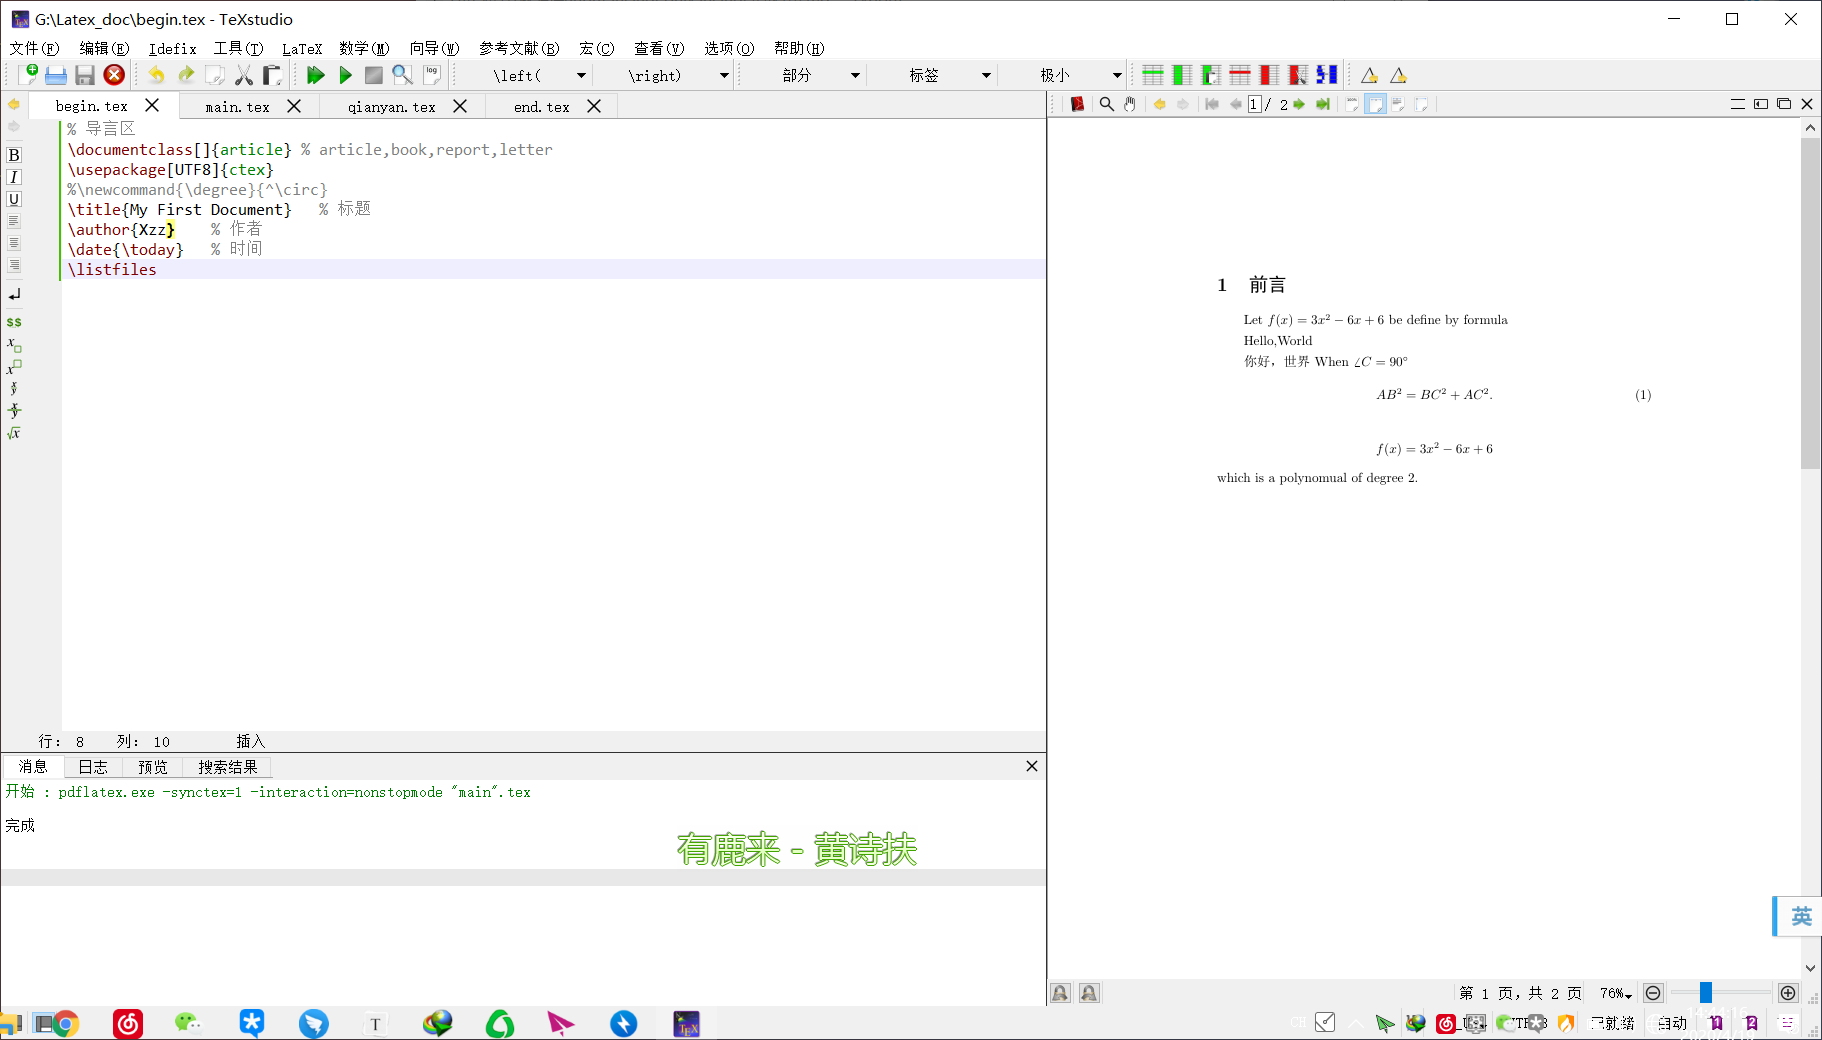Image resolution: width=1822 pixels, height=1040 pixels.
Task: Open the log file viewer
Action: (x=432, y=73)
